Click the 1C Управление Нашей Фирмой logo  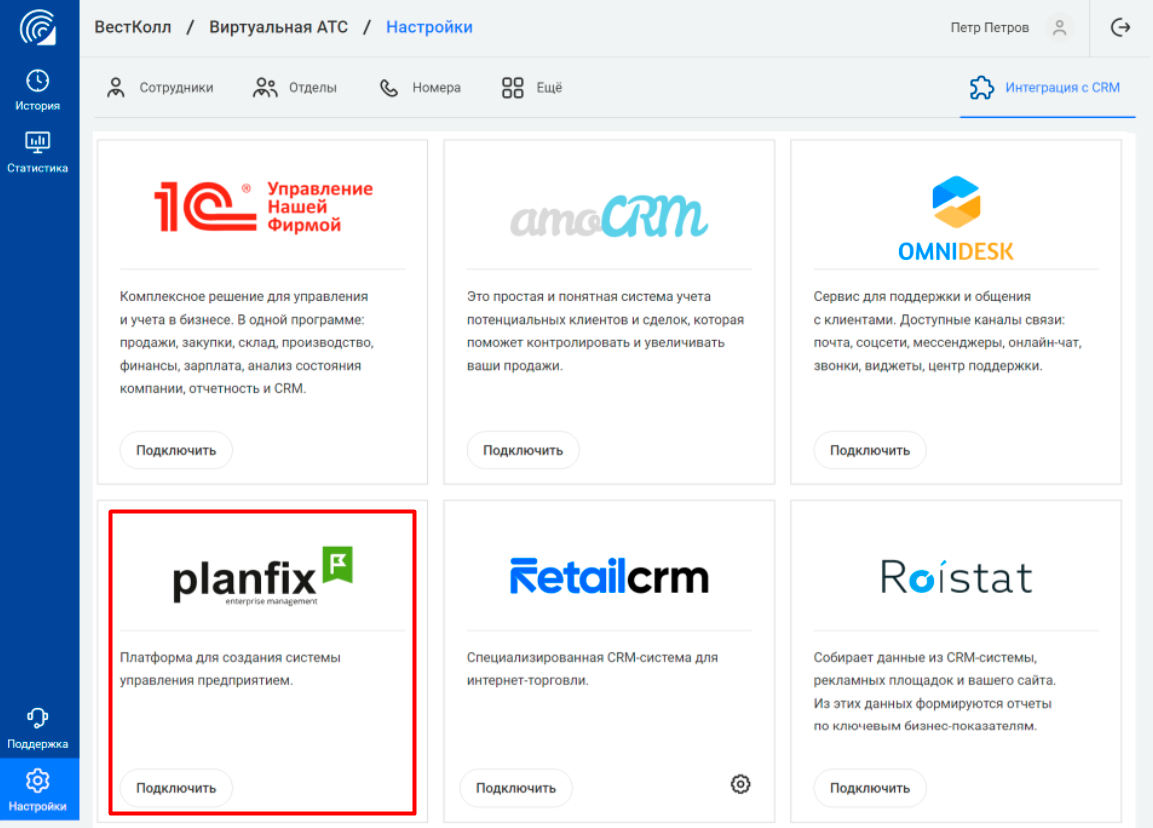click(x=263, y=207)
